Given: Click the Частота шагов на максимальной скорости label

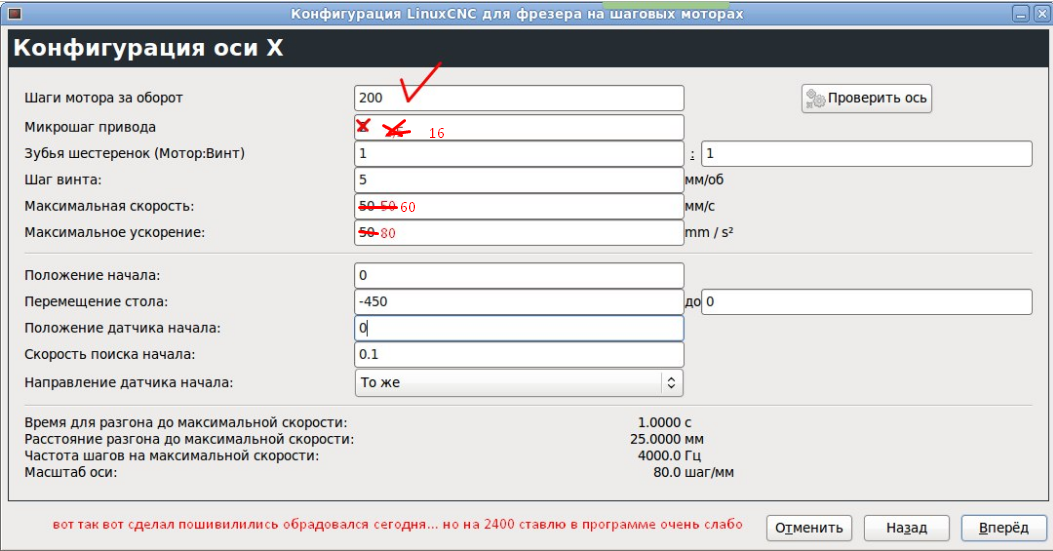Looking at the screenshot, I should tap(172, 456).
